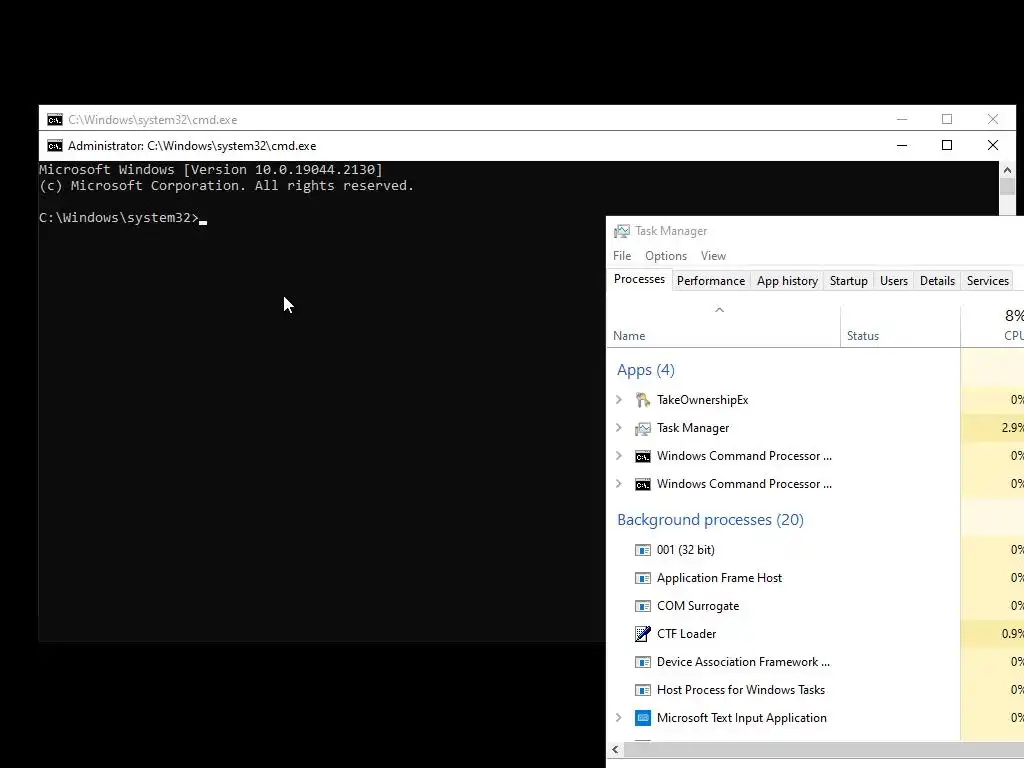Click the 2.9% CPU value for Task Manager
Image resolution: width=1024 pixels, height=768 pixels.
1012,428
